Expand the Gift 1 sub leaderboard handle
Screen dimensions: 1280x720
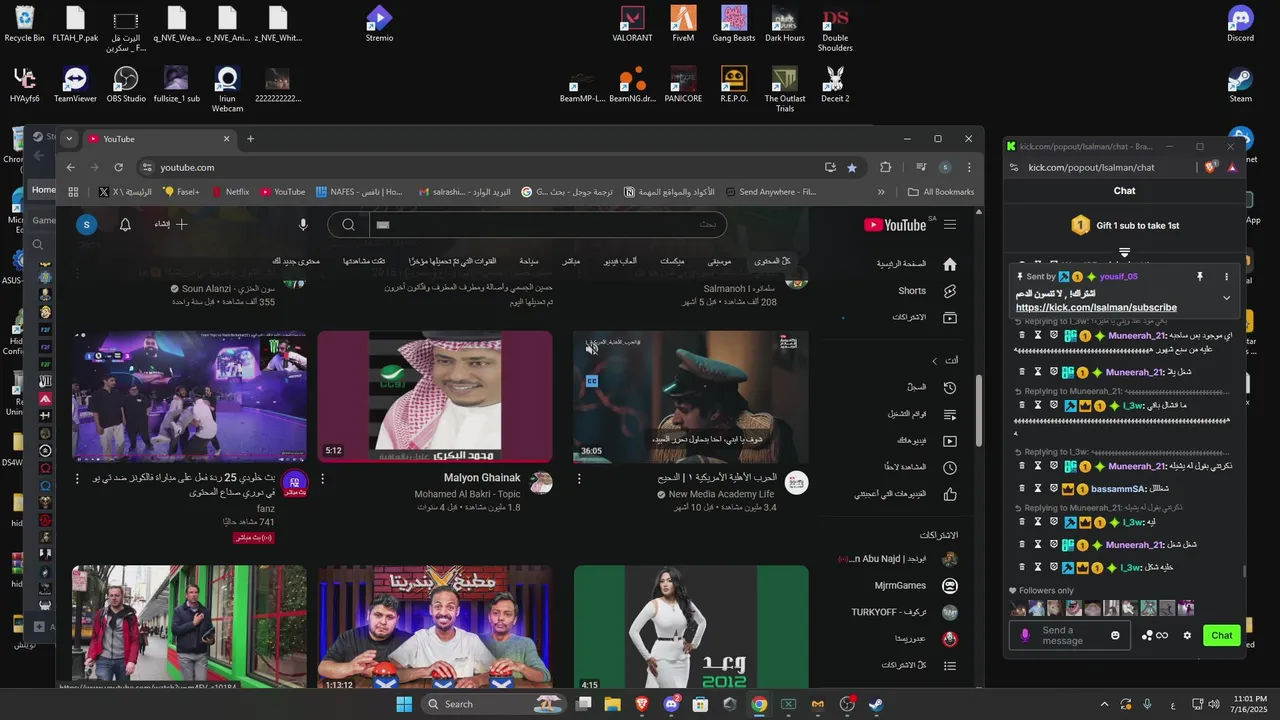1125,253
